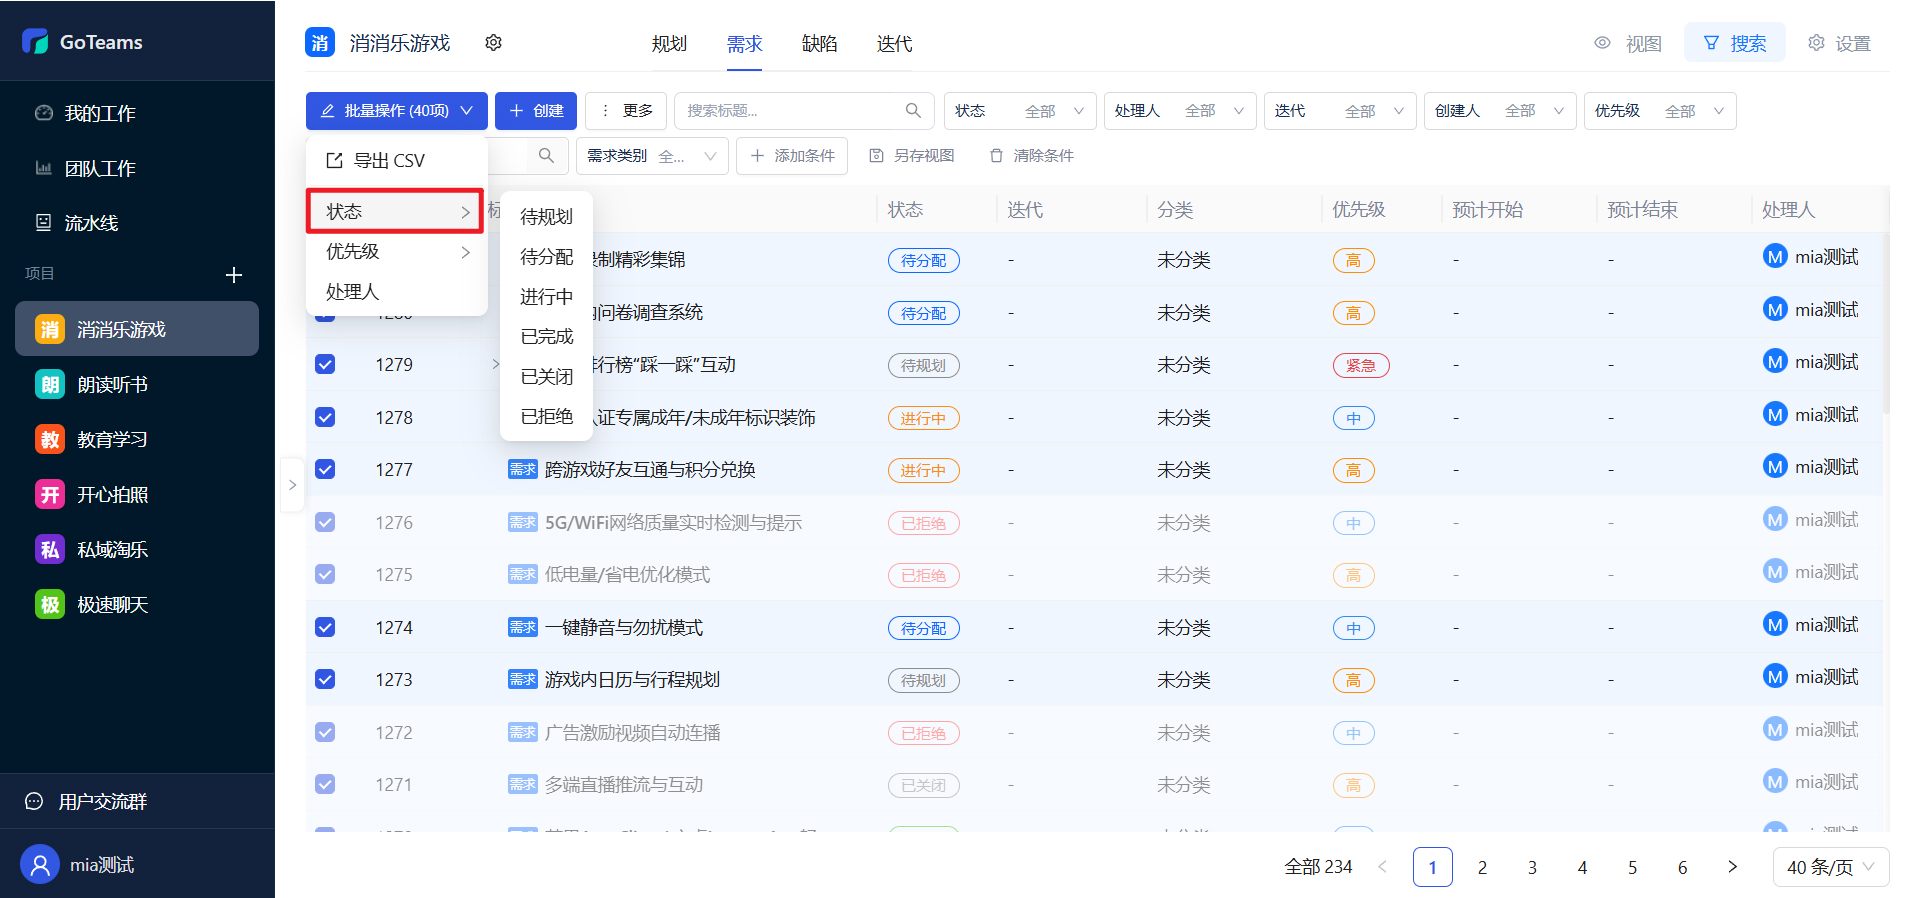
Task: Uncheck the checkbox for row 1274
Action: 325,627
